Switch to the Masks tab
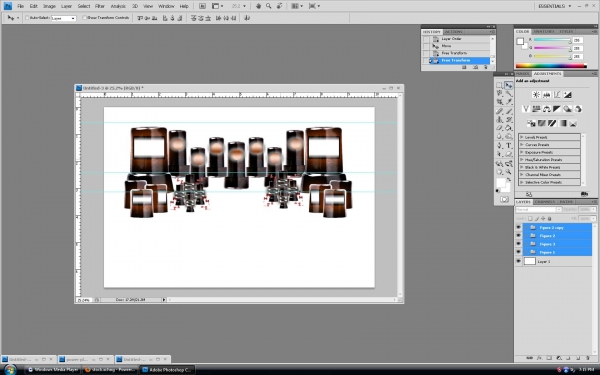Image resolution: width=600 pixels, height=375 pixels. [523, 73]
